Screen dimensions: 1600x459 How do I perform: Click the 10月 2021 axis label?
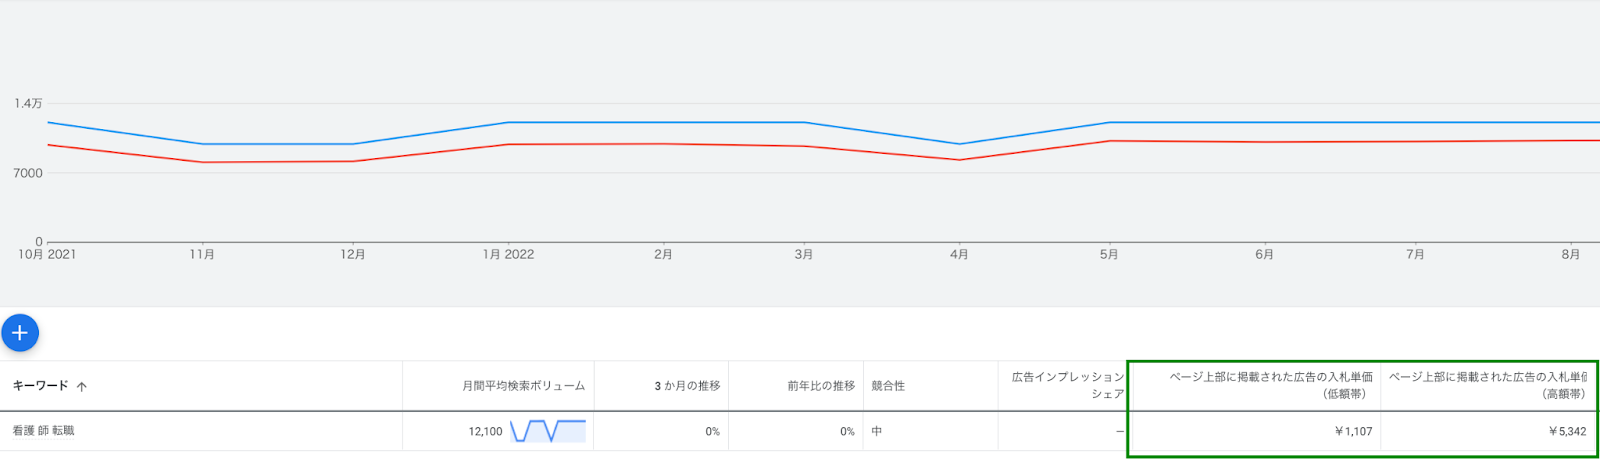coord(47,255)
